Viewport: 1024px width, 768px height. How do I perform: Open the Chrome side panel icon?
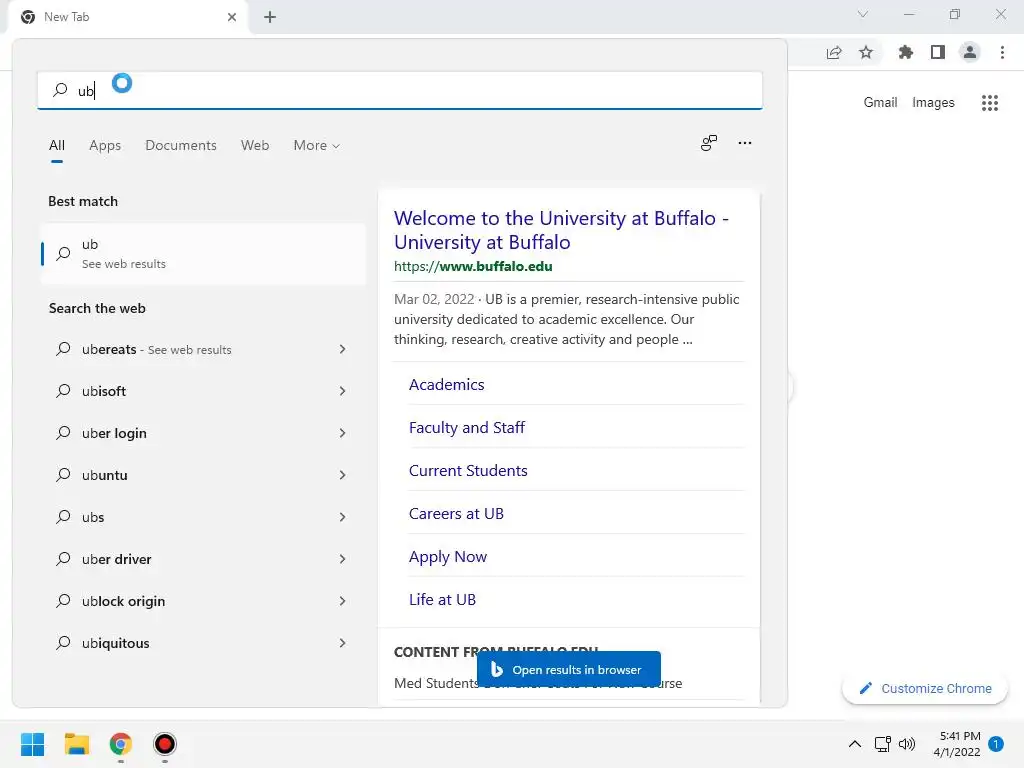coord(938,53)
